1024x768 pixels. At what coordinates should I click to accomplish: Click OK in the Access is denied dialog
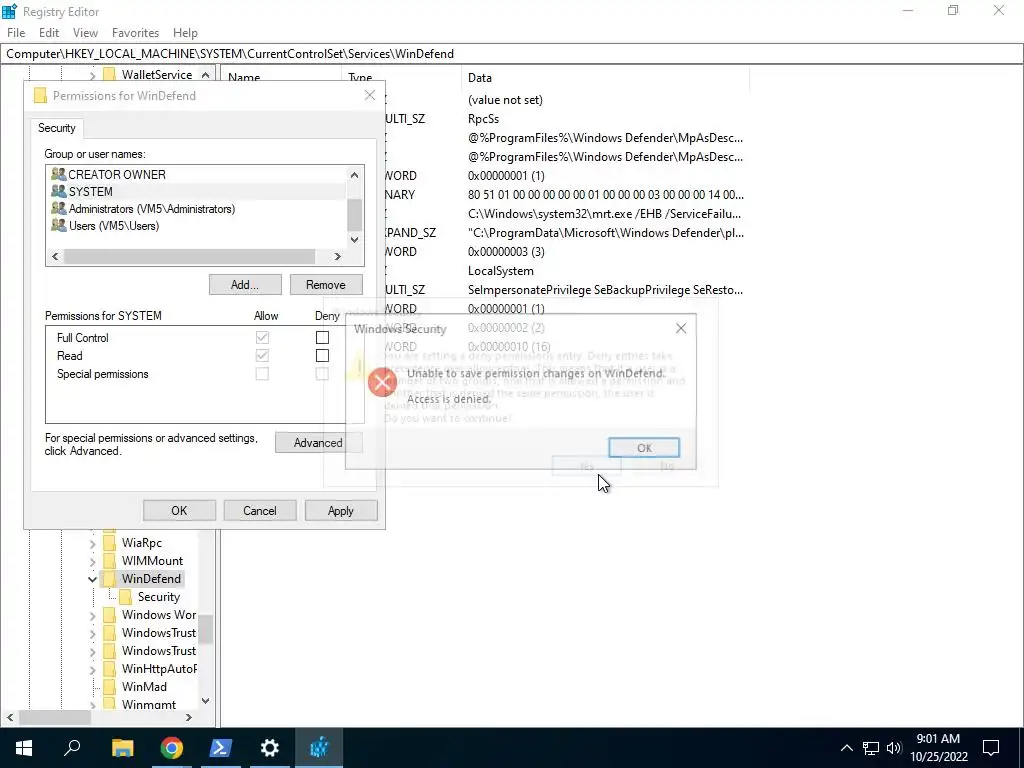click(644, 448)
